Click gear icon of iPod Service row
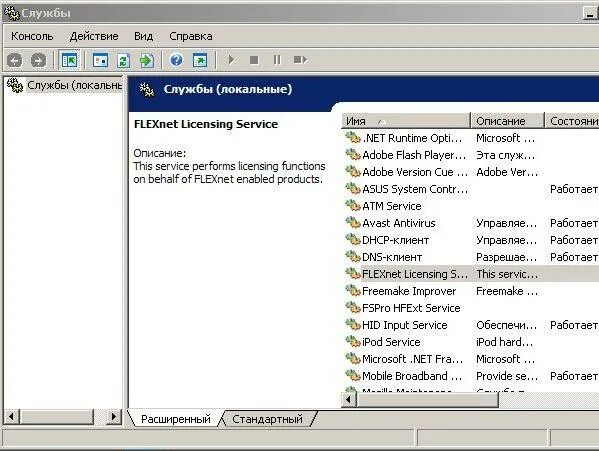Image resolution: width=599 pixels, height=451 pixels. (353, 341)
